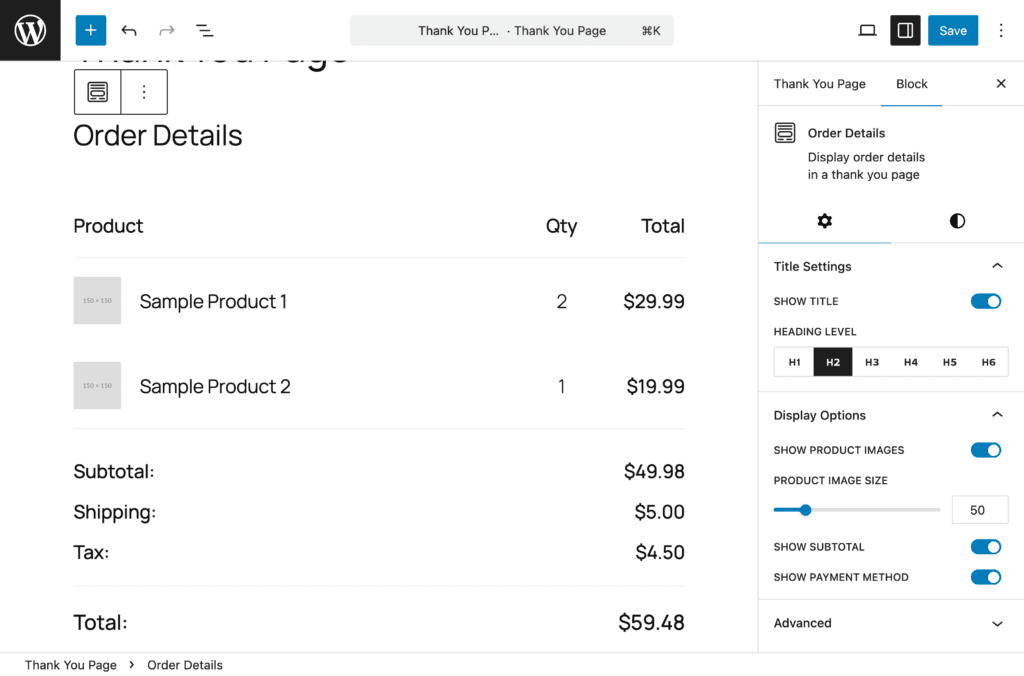The width and height of the screenshot is (1024, 676).
Task: Switch to the block styles half-circle icon
Action: [x=957, y=221]
